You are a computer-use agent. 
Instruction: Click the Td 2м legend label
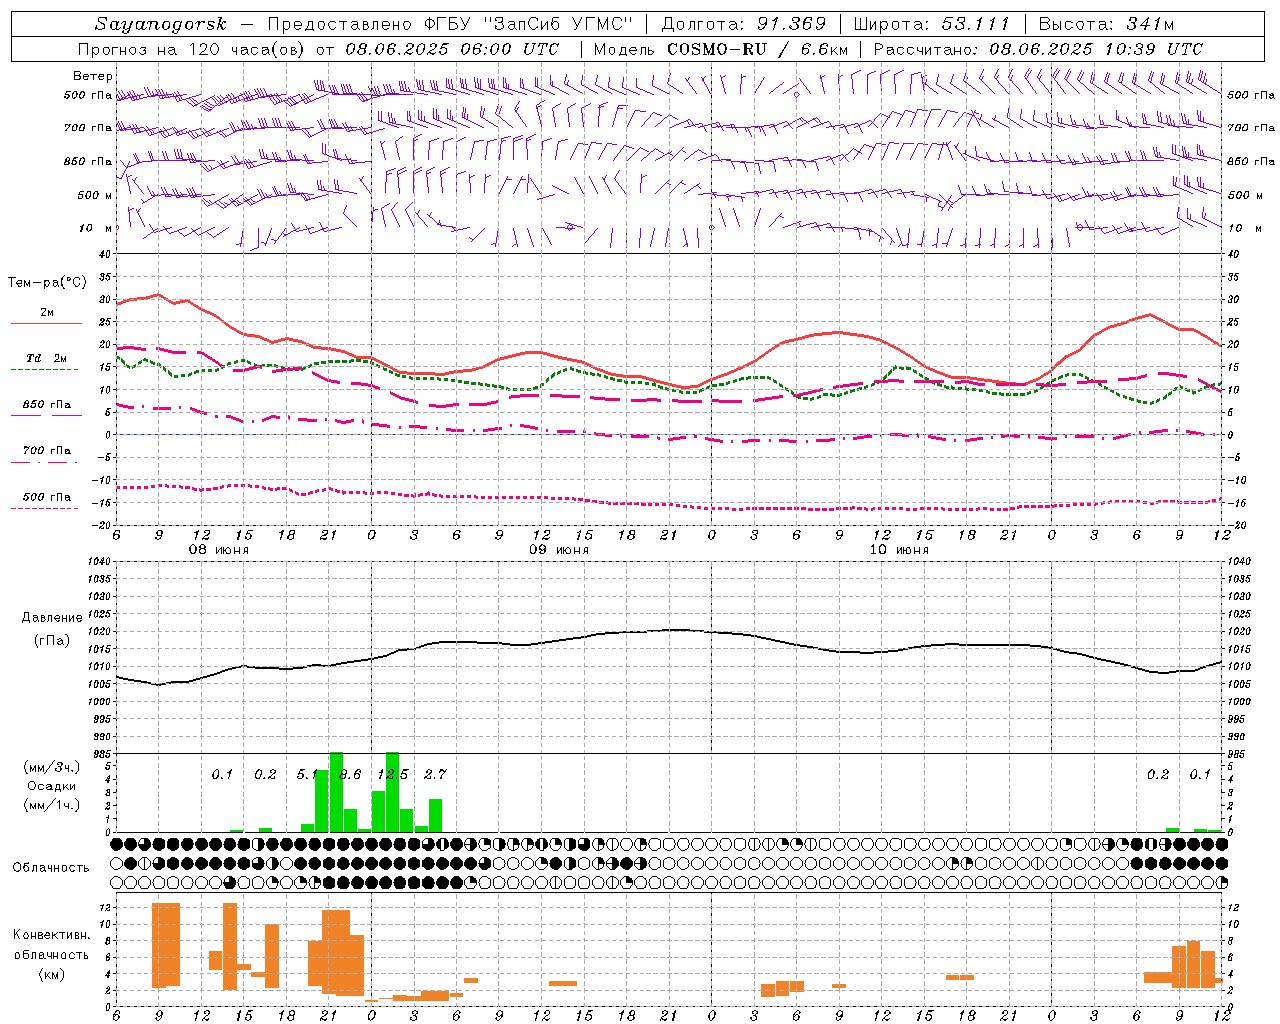point(46,358)
